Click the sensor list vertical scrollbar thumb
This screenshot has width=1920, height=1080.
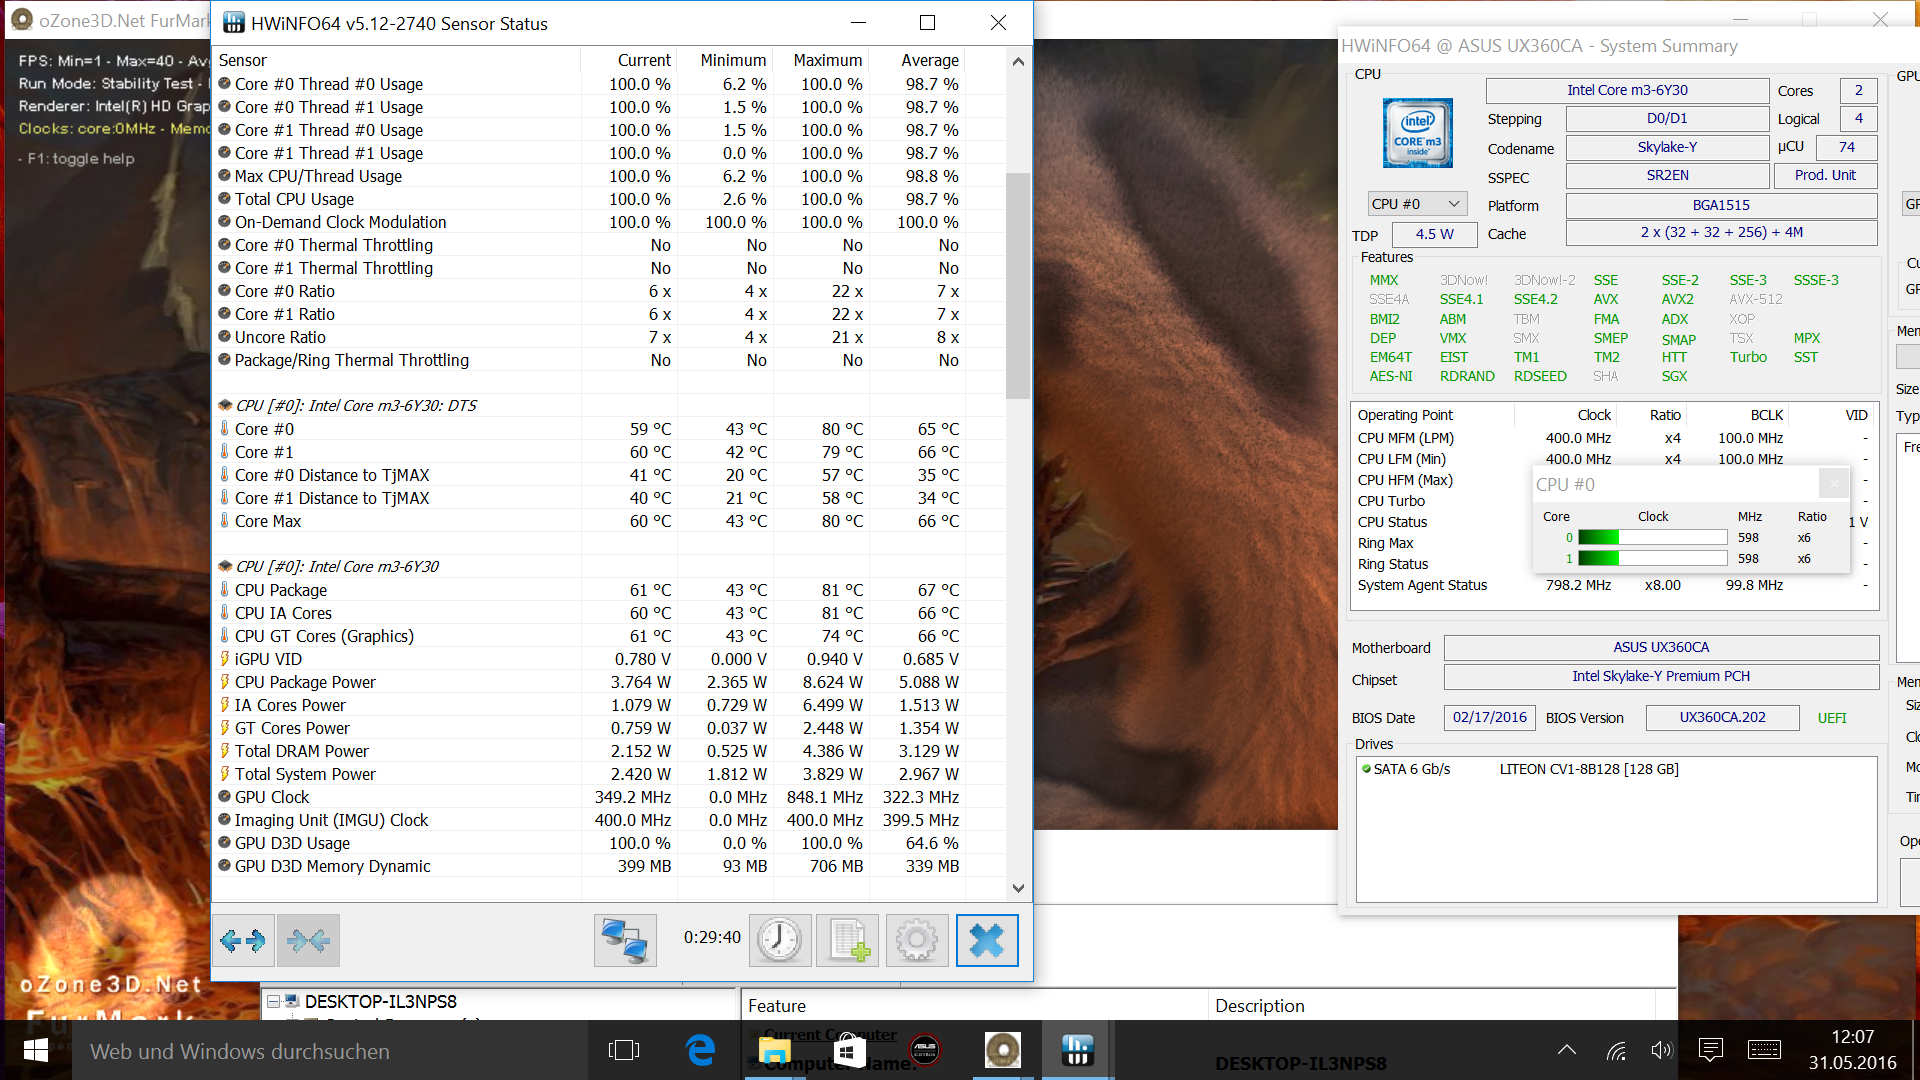click(x=1018, y=285)
